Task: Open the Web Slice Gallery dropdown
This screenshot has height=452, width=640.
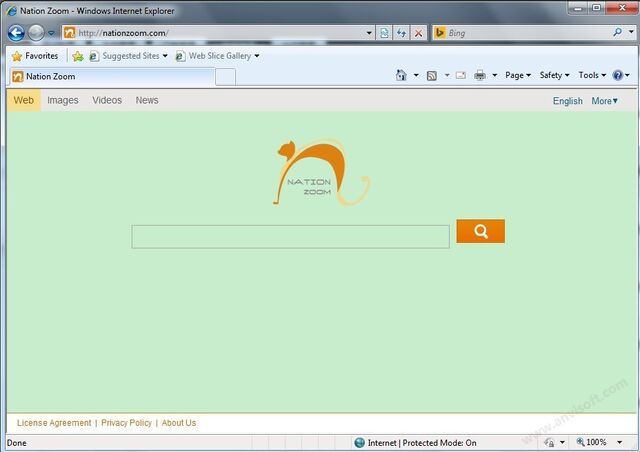Action: [x=218, y=56]
